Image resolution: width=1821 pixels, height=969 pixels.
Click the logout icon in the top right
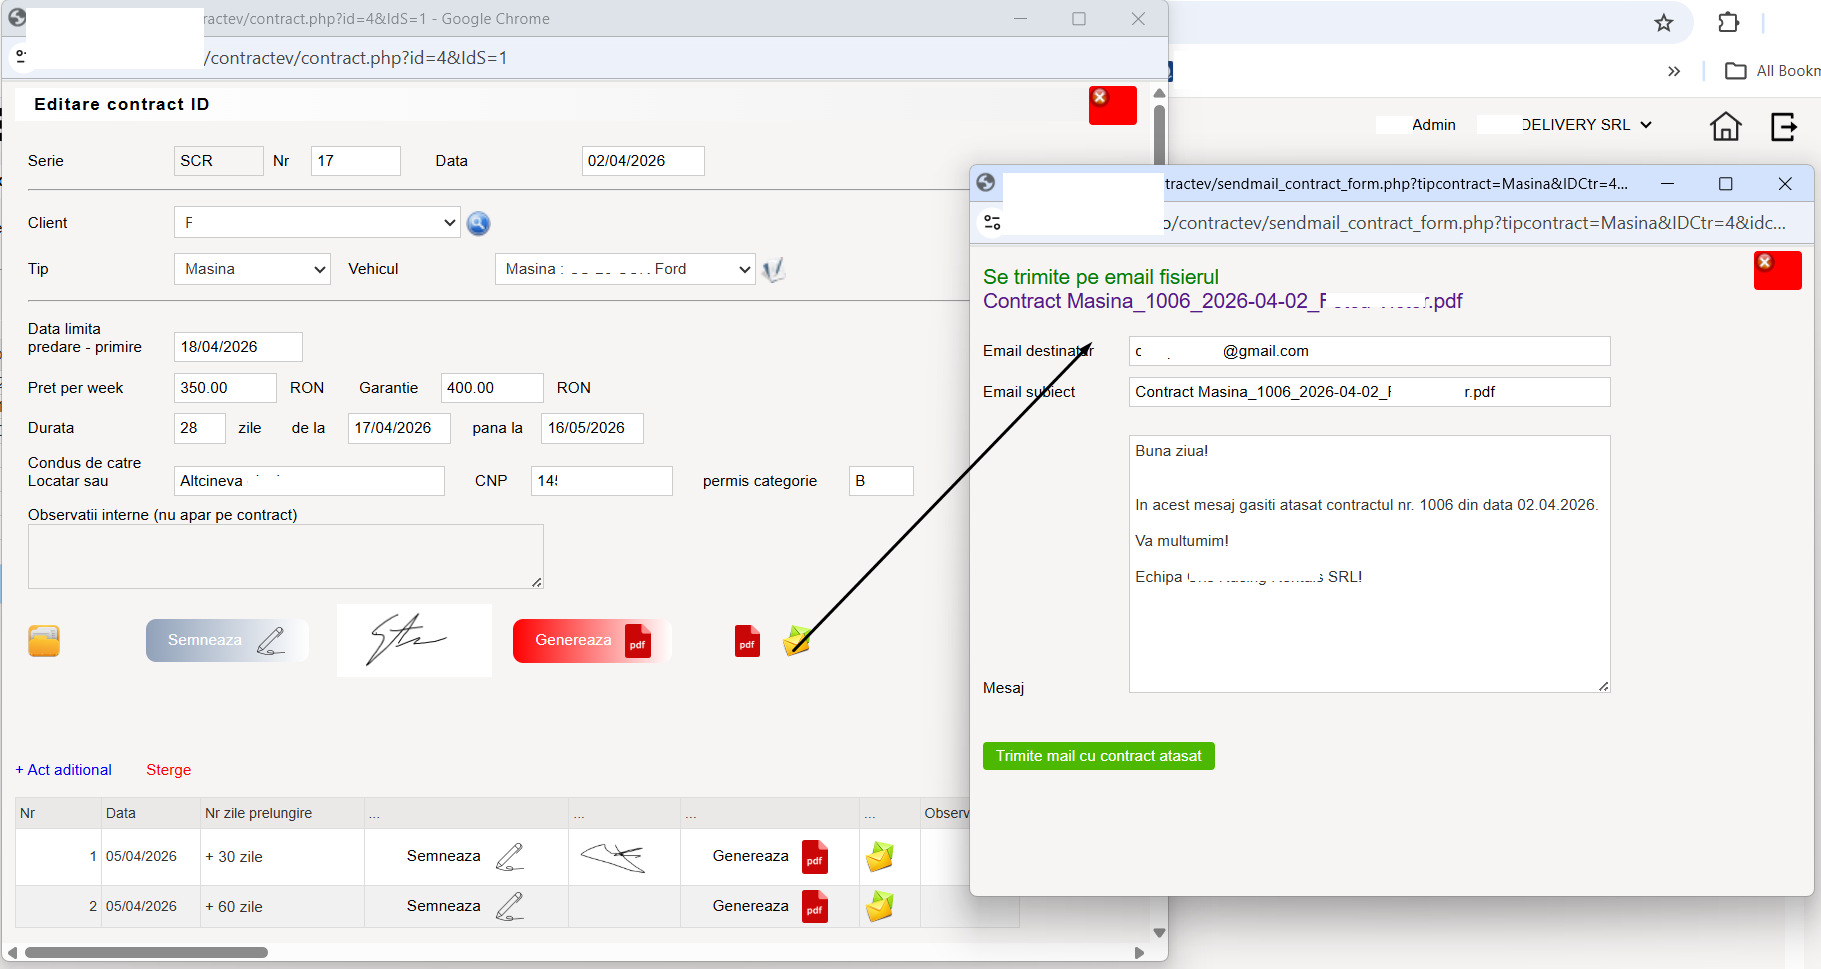1784,126
